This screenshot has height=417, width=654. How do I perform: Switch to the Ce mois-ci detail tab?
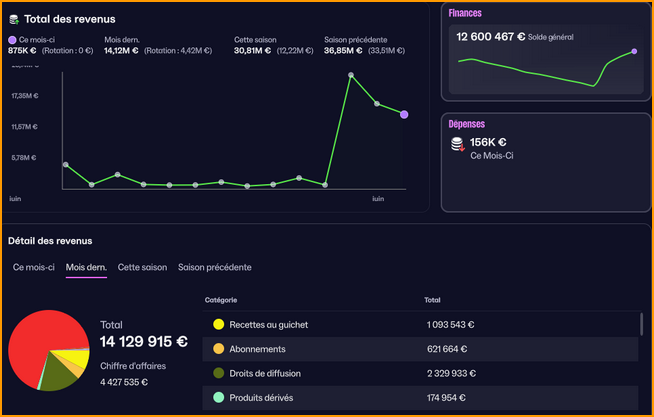(34, 267)
